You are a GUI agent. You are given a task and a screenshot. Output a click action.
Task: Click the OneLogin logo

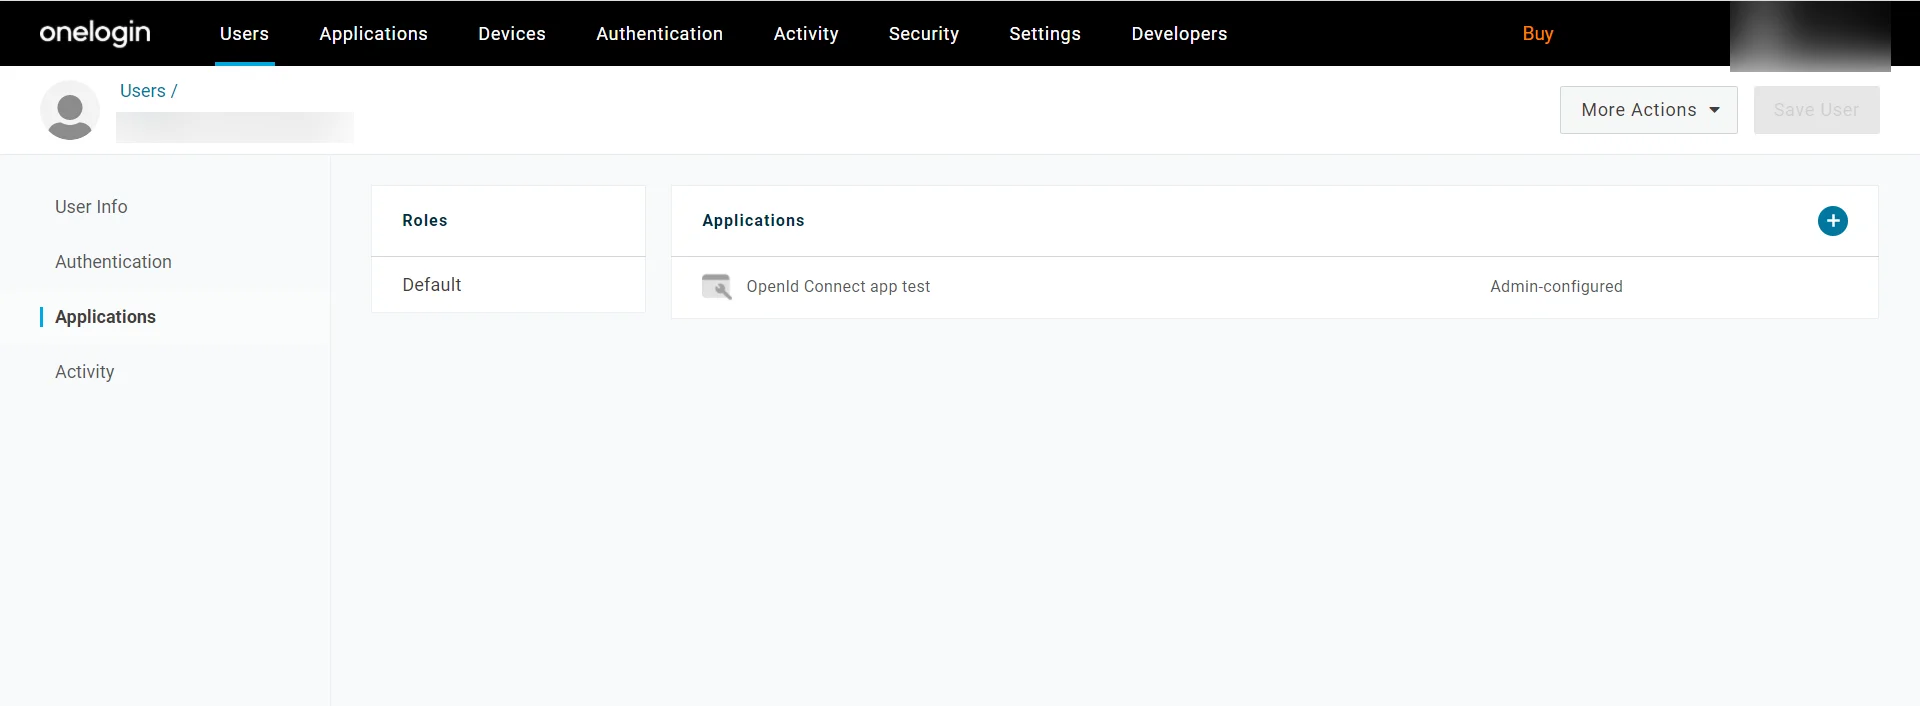click(95, 33)
